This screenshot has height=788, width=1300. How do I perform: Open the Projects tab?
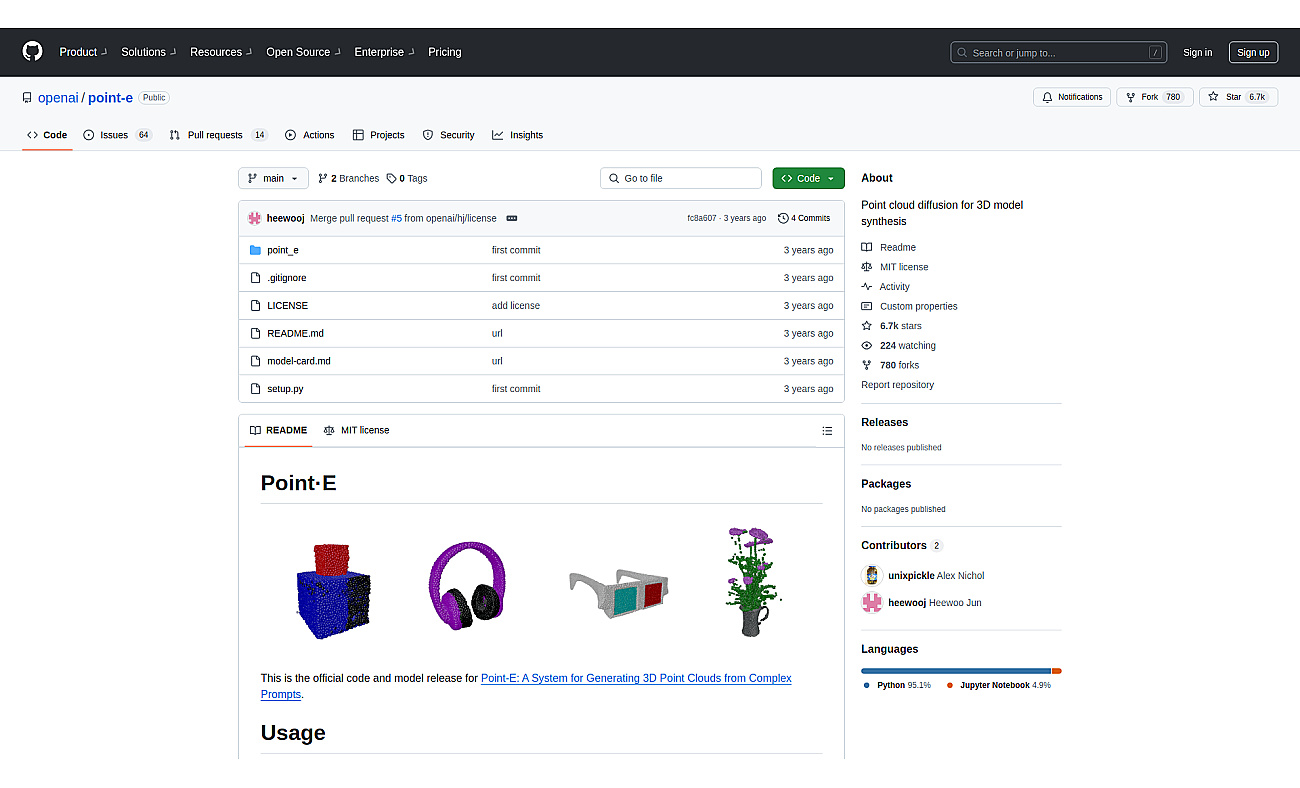point(378,135)
